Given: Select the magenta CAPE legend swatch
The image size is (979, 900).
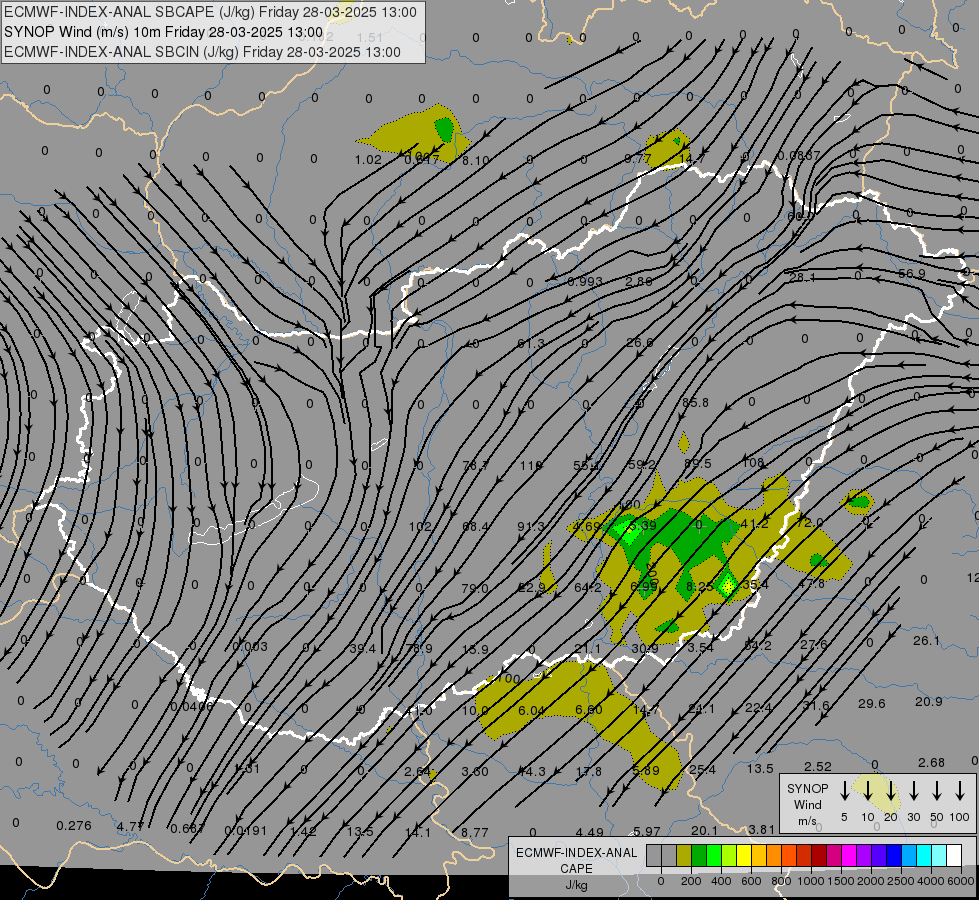Looking at the screenshot, I should click(x=849, y=856).
